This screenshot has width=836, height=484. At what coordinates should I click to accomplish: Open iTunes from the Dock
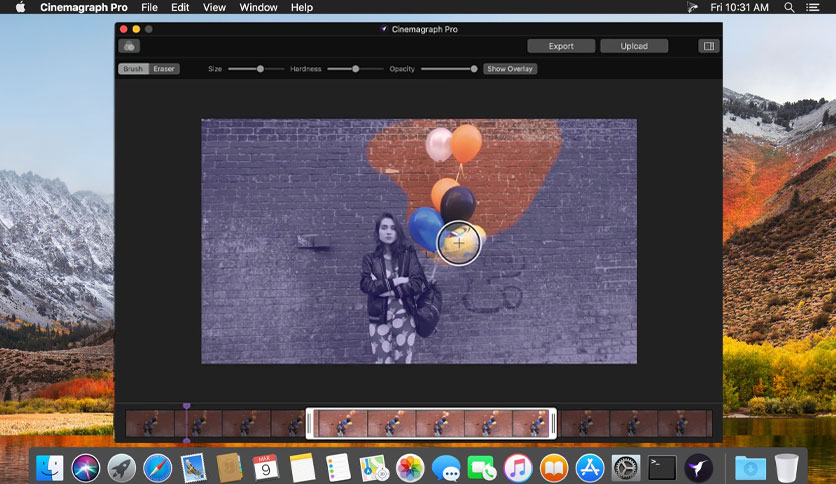click(x=518, y=468)
